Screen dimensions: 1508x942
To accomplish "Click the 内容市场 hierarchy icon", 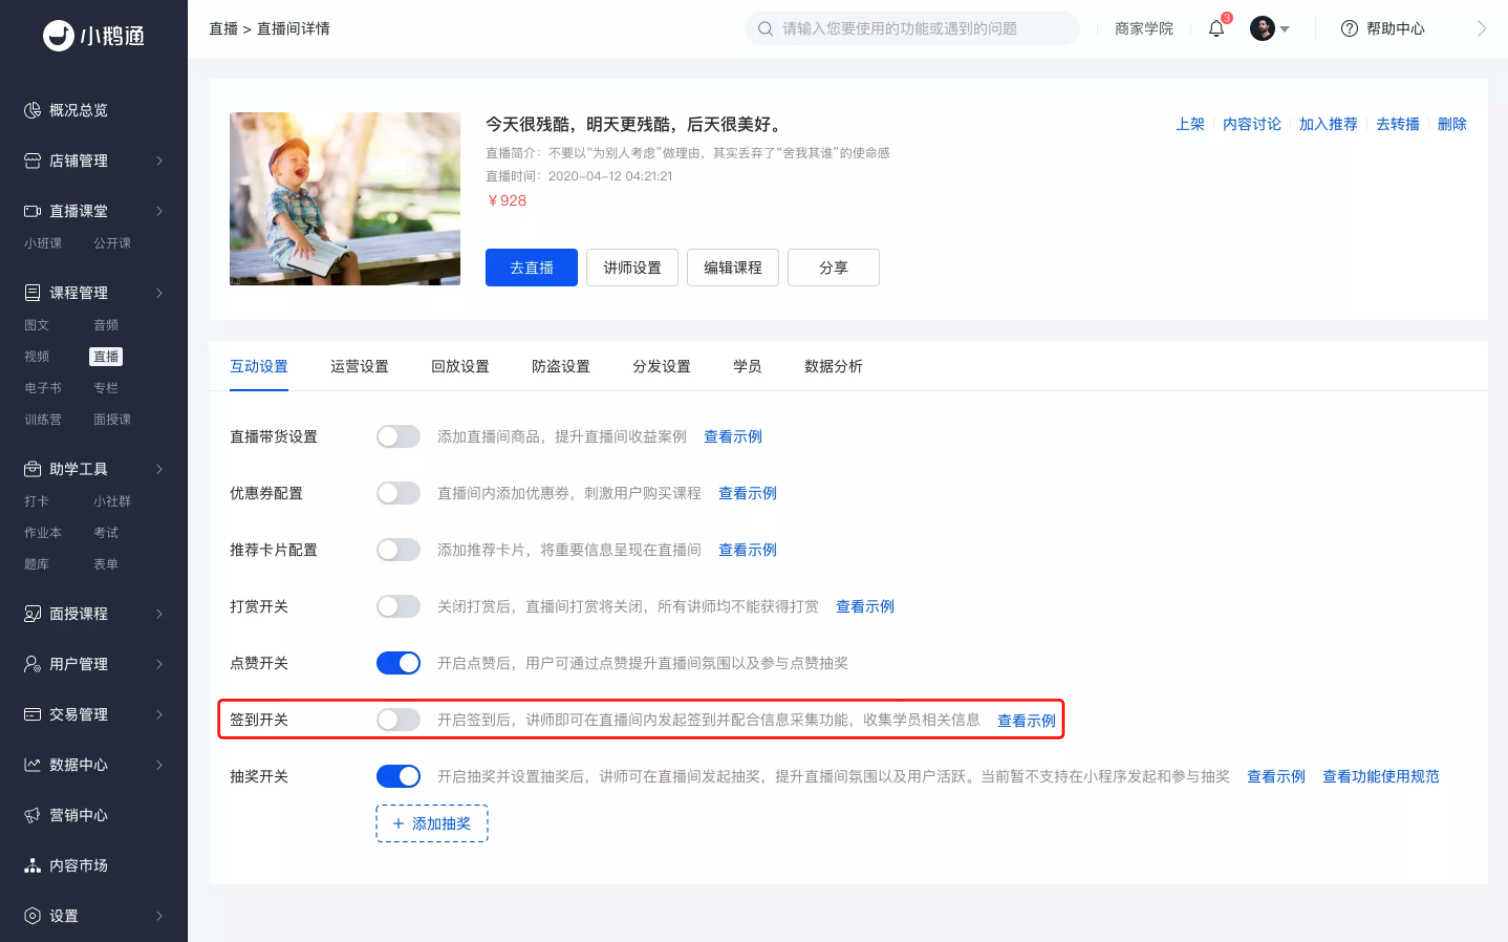I will click(32, 866).
